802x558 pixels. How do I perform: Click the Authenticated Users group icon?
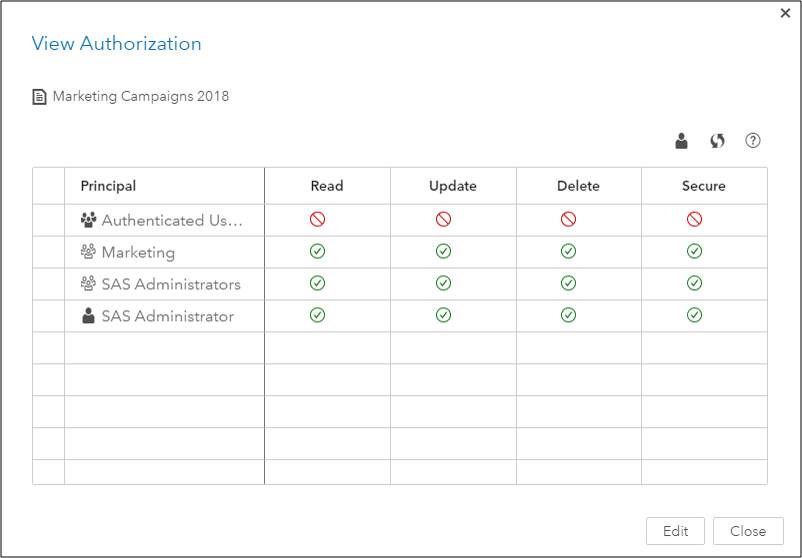coord(88,220)
